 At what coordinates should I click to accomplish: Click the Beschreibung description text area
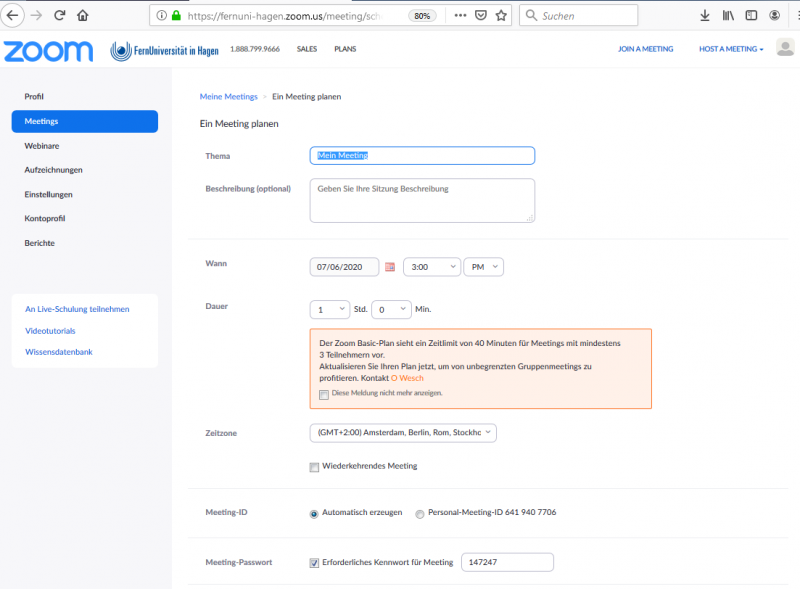tap(422, 201)
